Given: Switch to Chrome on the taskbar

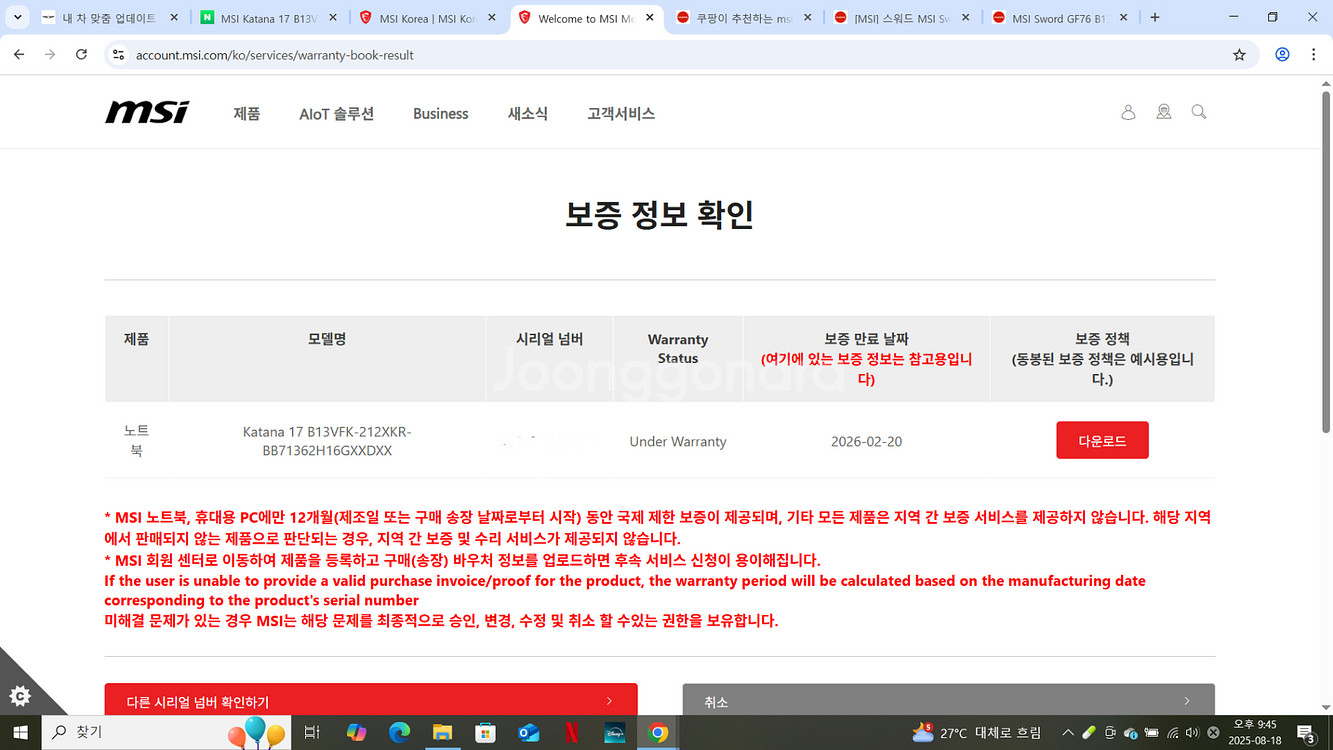Looking at the screenshot, I should (x=658, y=733).
